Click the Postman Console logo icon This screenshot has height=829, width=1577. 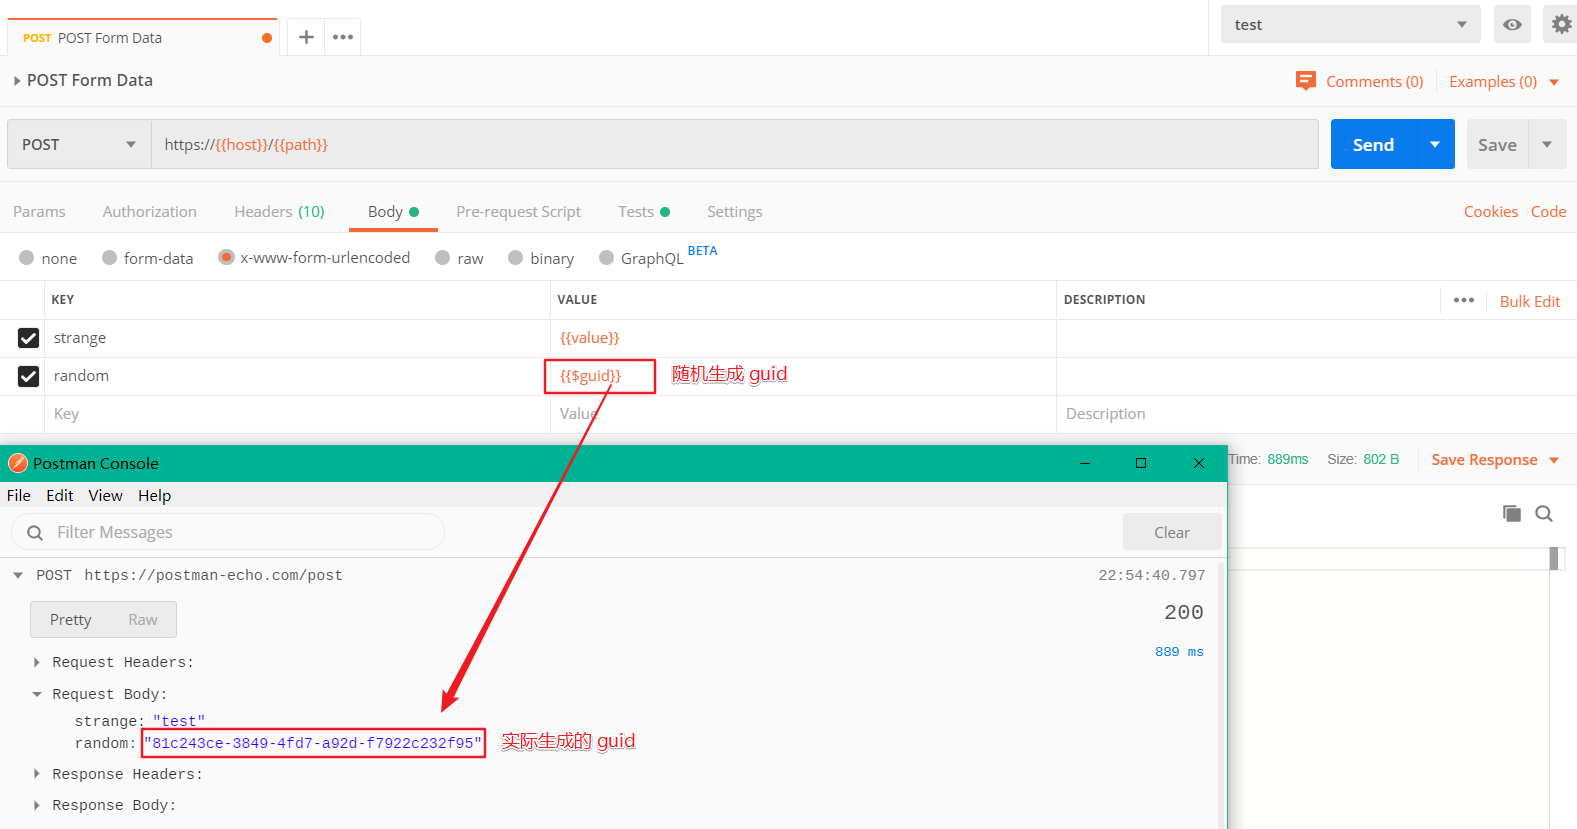(x=18, y=463)
